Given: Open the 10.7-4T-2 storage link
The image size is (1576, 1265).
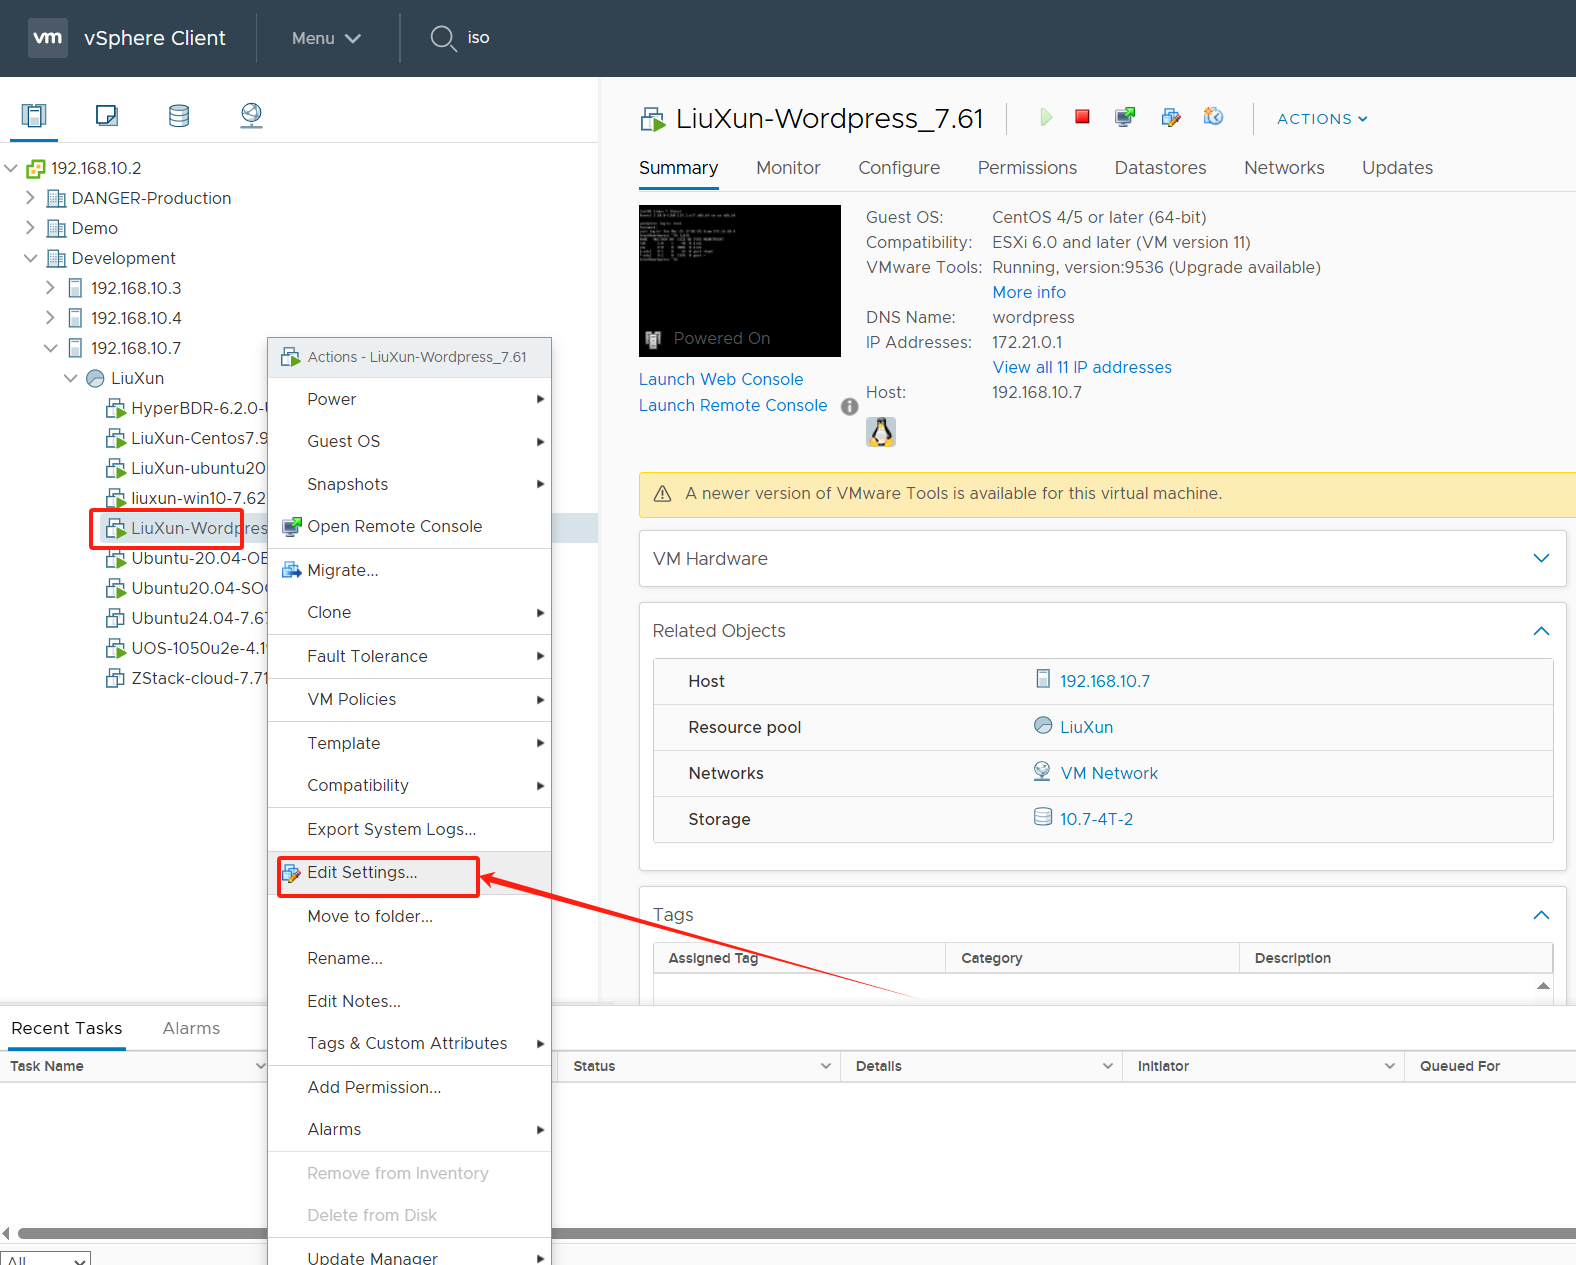Looking at the screenshot, I should 1097,819.
